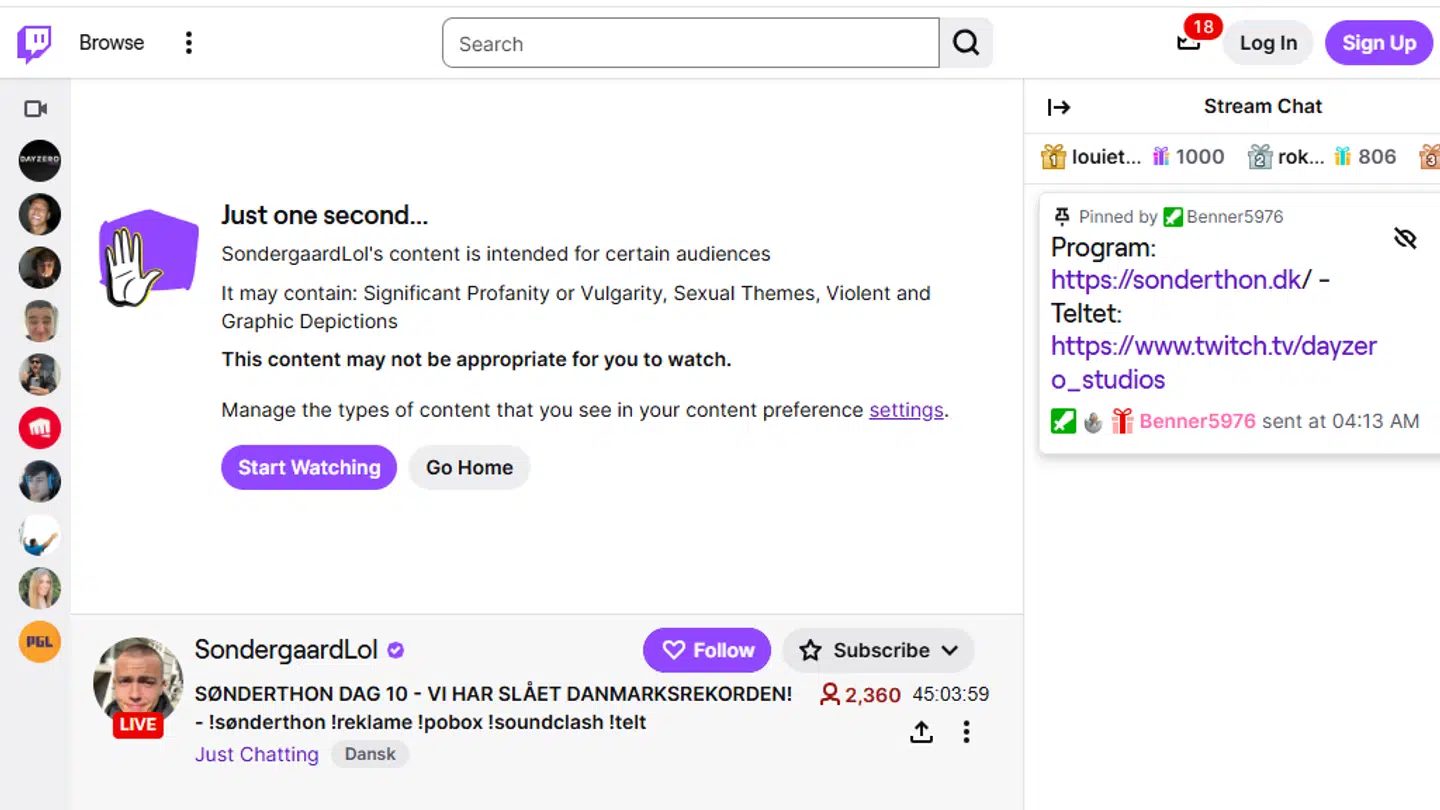This screenshot has width=1440, height=810.
Task: Open the PGL channel avatar in sidebar
Action: click(40, 642)
